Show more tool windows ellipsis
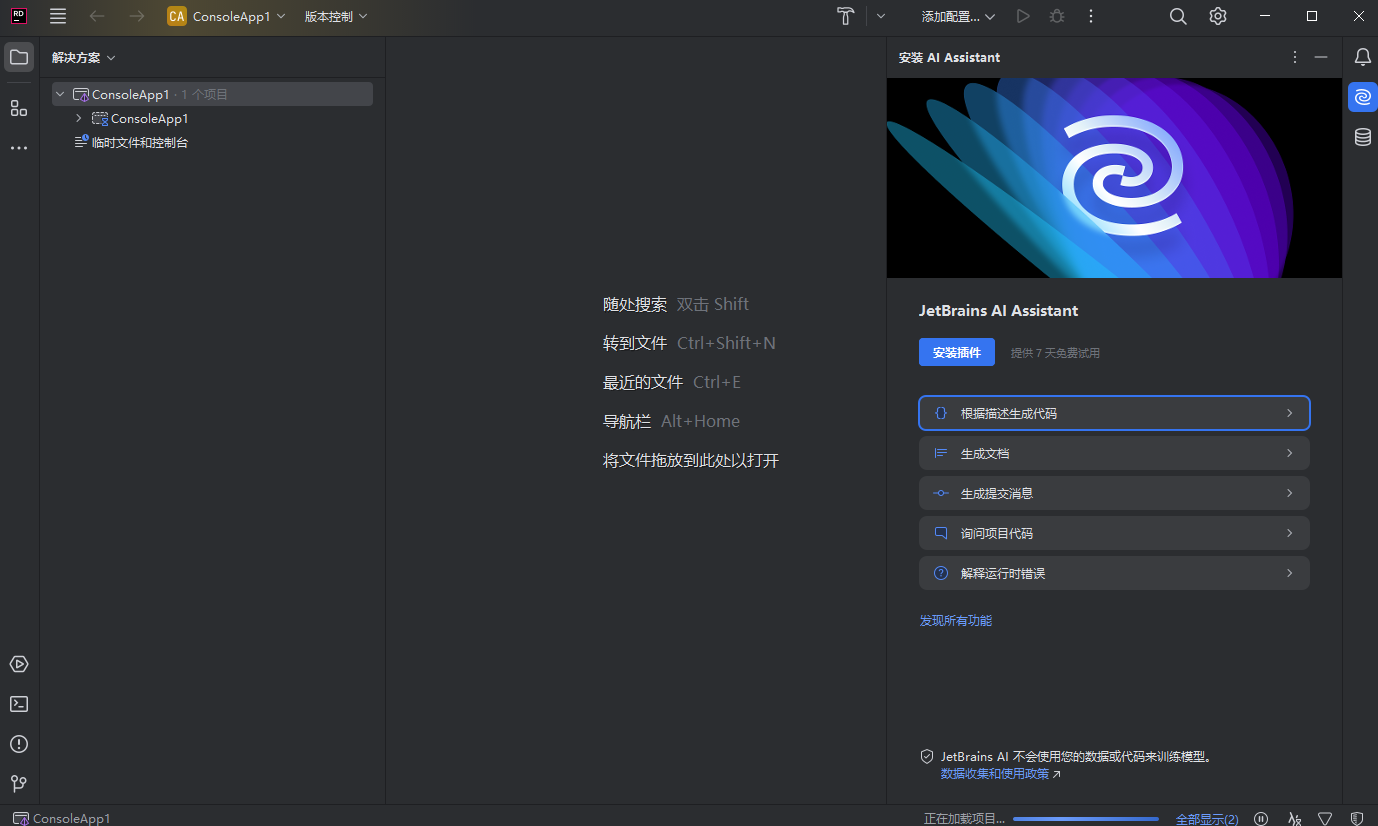 19,148
